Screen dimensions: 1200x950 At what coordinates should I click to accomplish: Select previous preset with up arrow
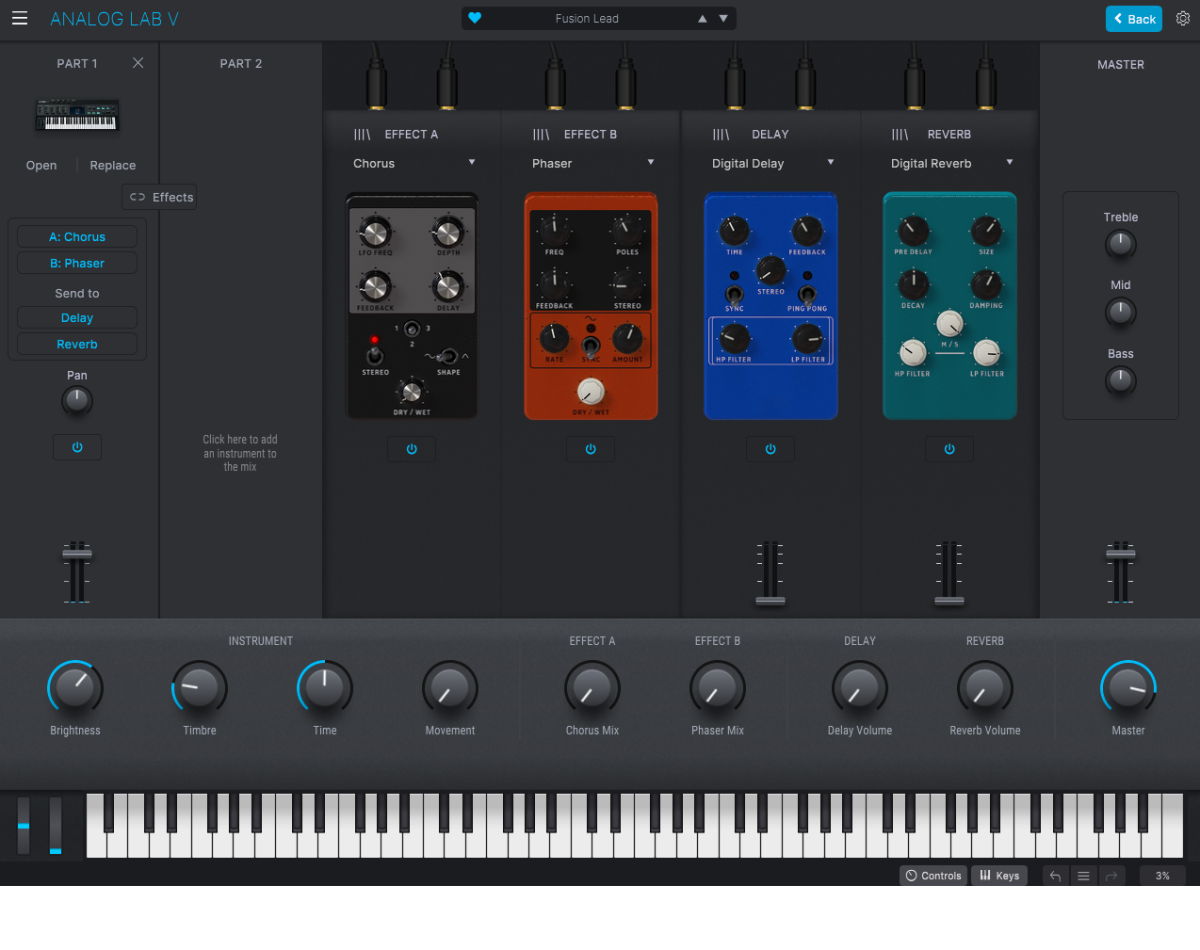[x=702, y=18]
